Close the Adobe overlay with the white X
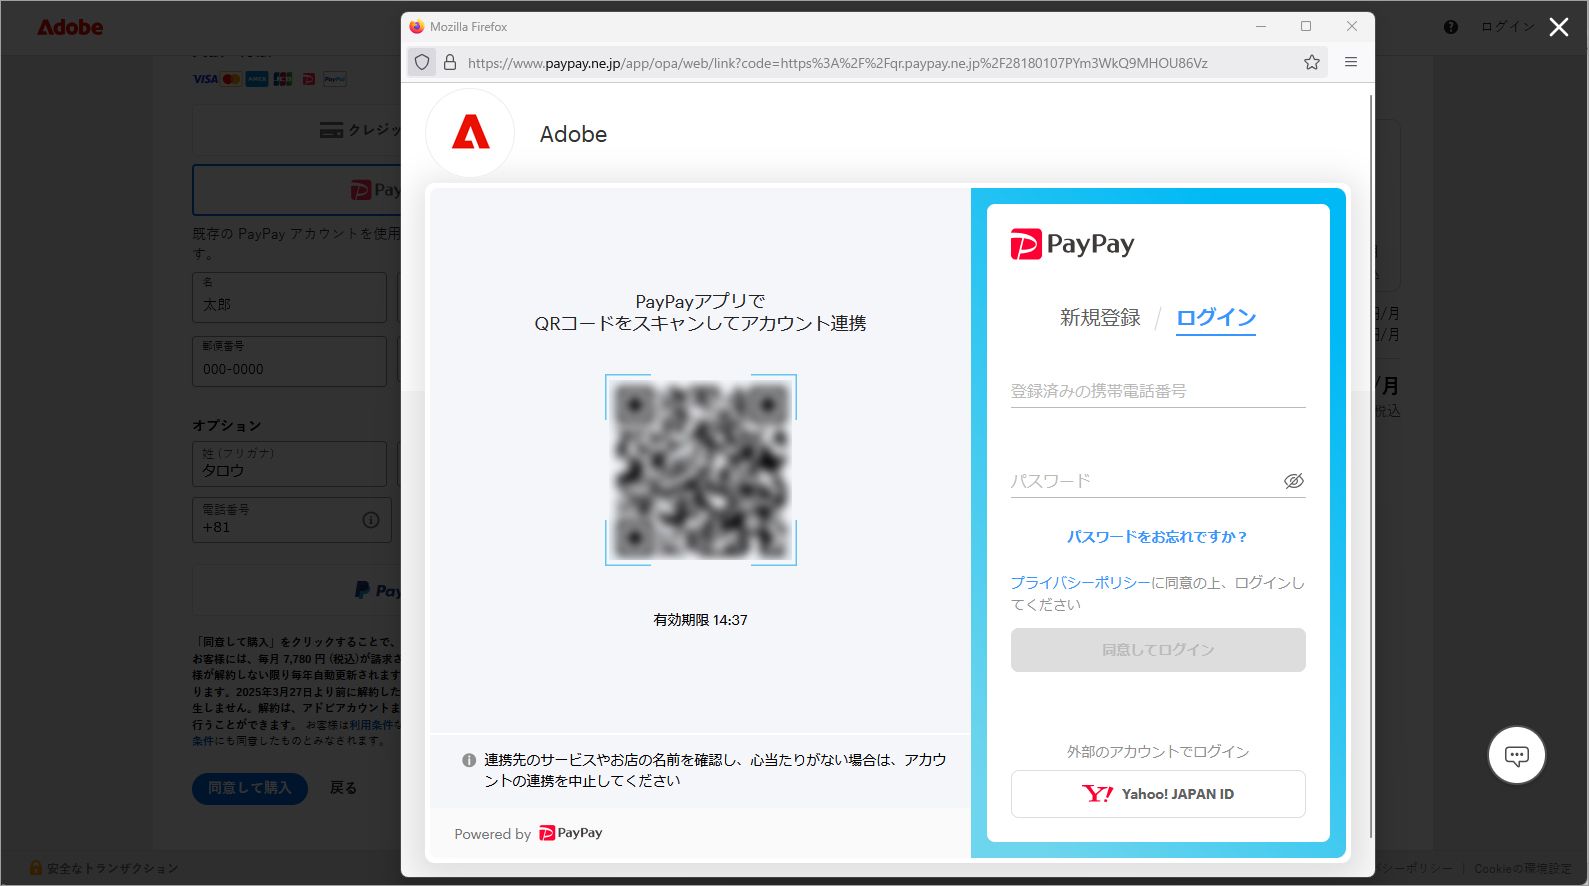This screenshot has height=886, width=1589. point(1559,27)
